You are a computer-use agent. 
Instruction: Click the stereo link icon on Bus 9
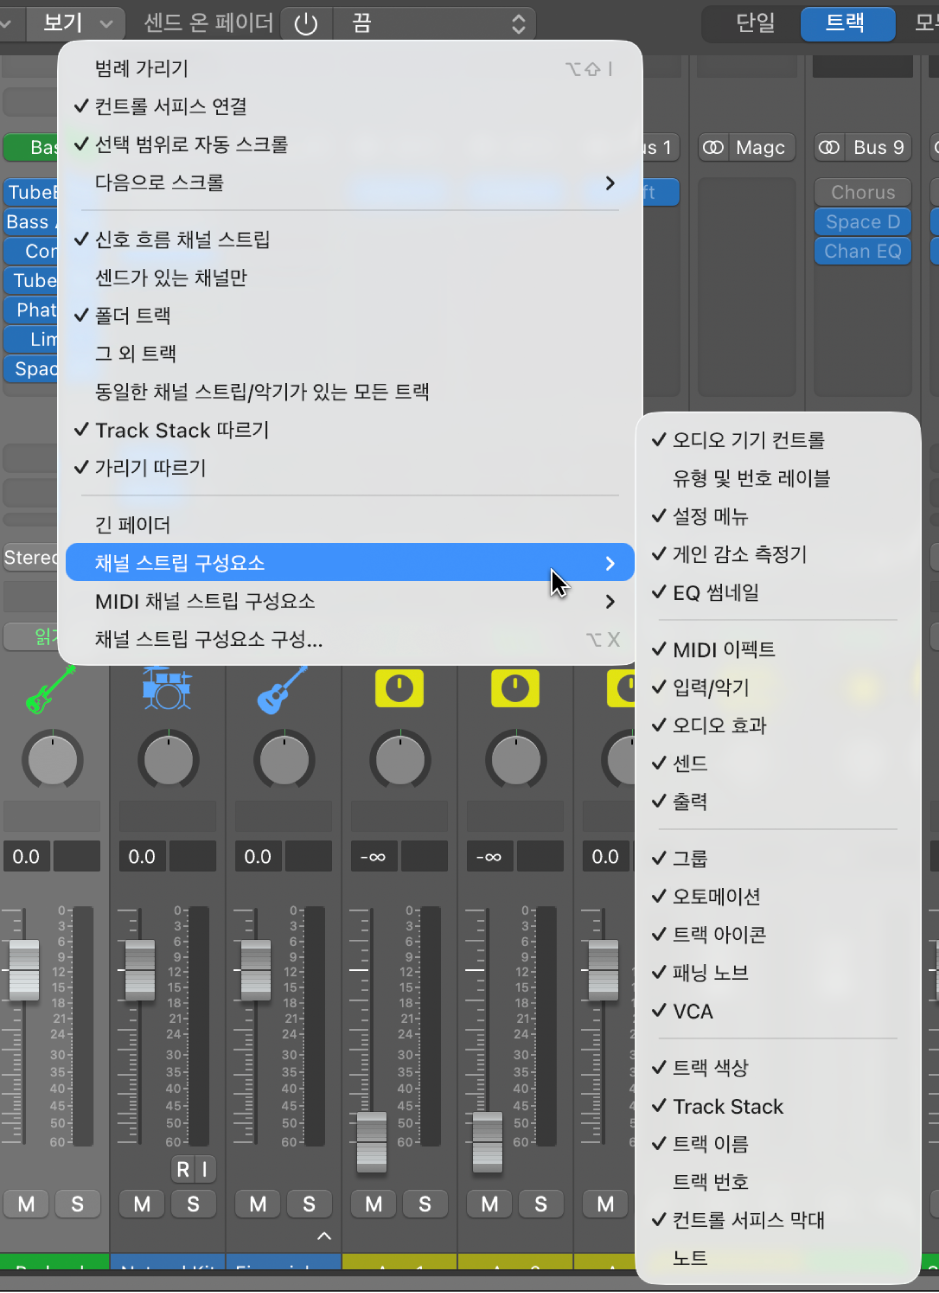point(829,147)
